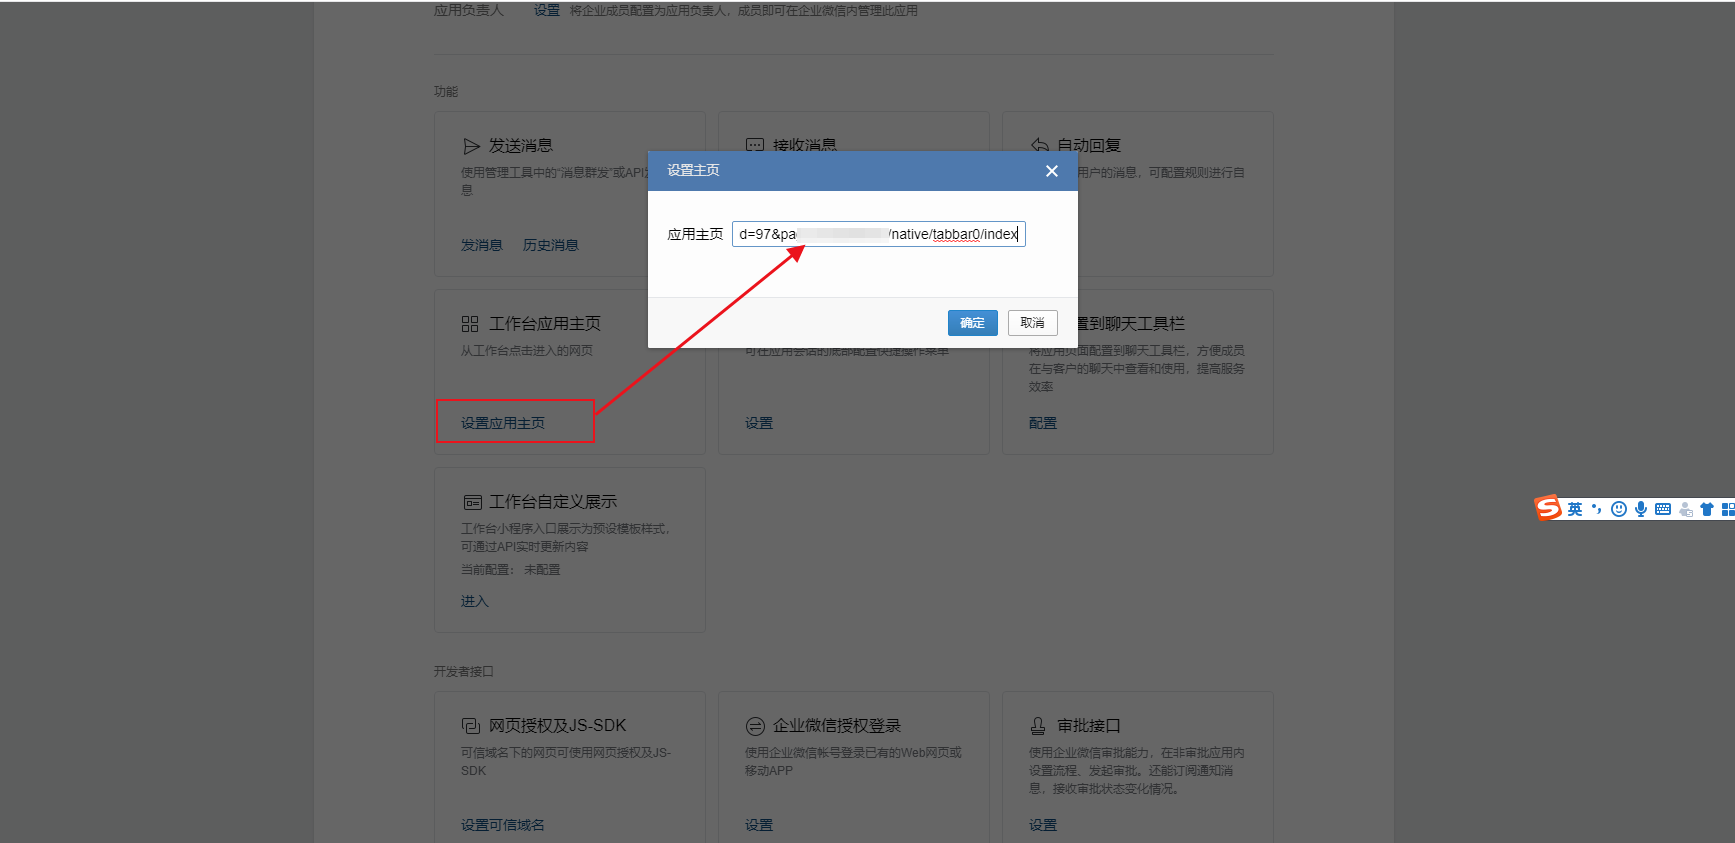This screenshot has width=1735, height=843.
Task: Click the 发送消息 paper-plane icon
Action: coord(471,146)
